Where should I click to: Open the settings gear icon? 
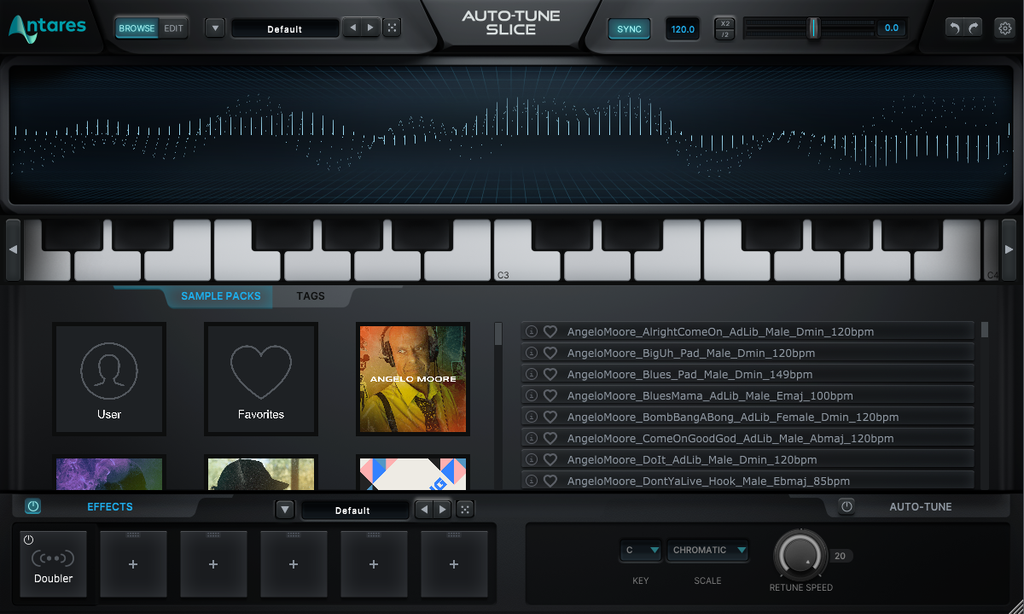[1004, 28]
